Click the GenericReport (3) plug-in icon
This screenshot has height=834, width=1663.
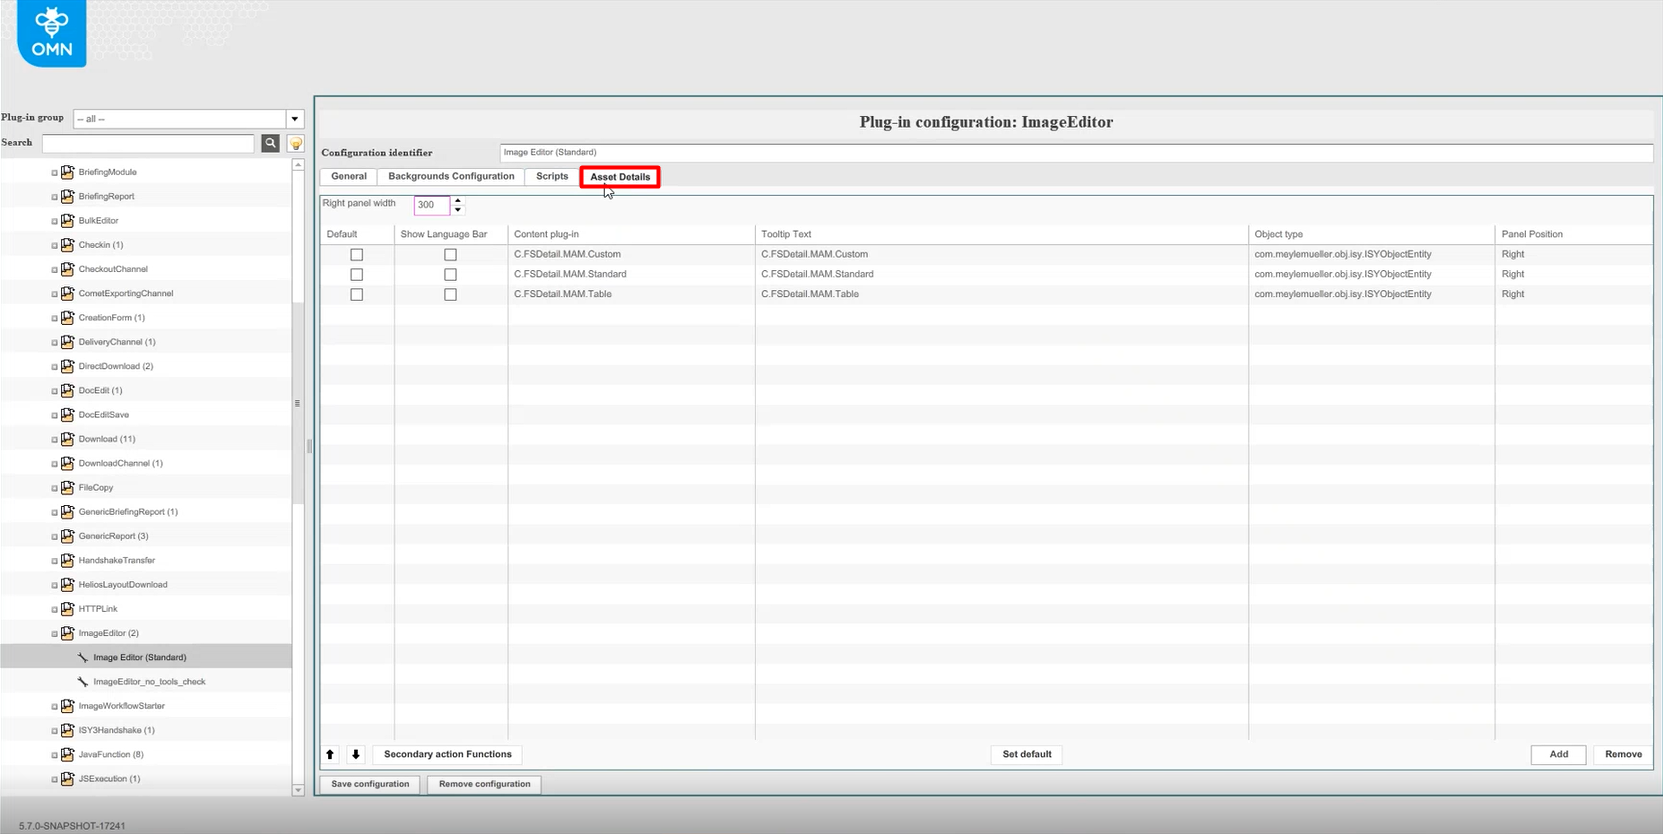click(68, 536)
